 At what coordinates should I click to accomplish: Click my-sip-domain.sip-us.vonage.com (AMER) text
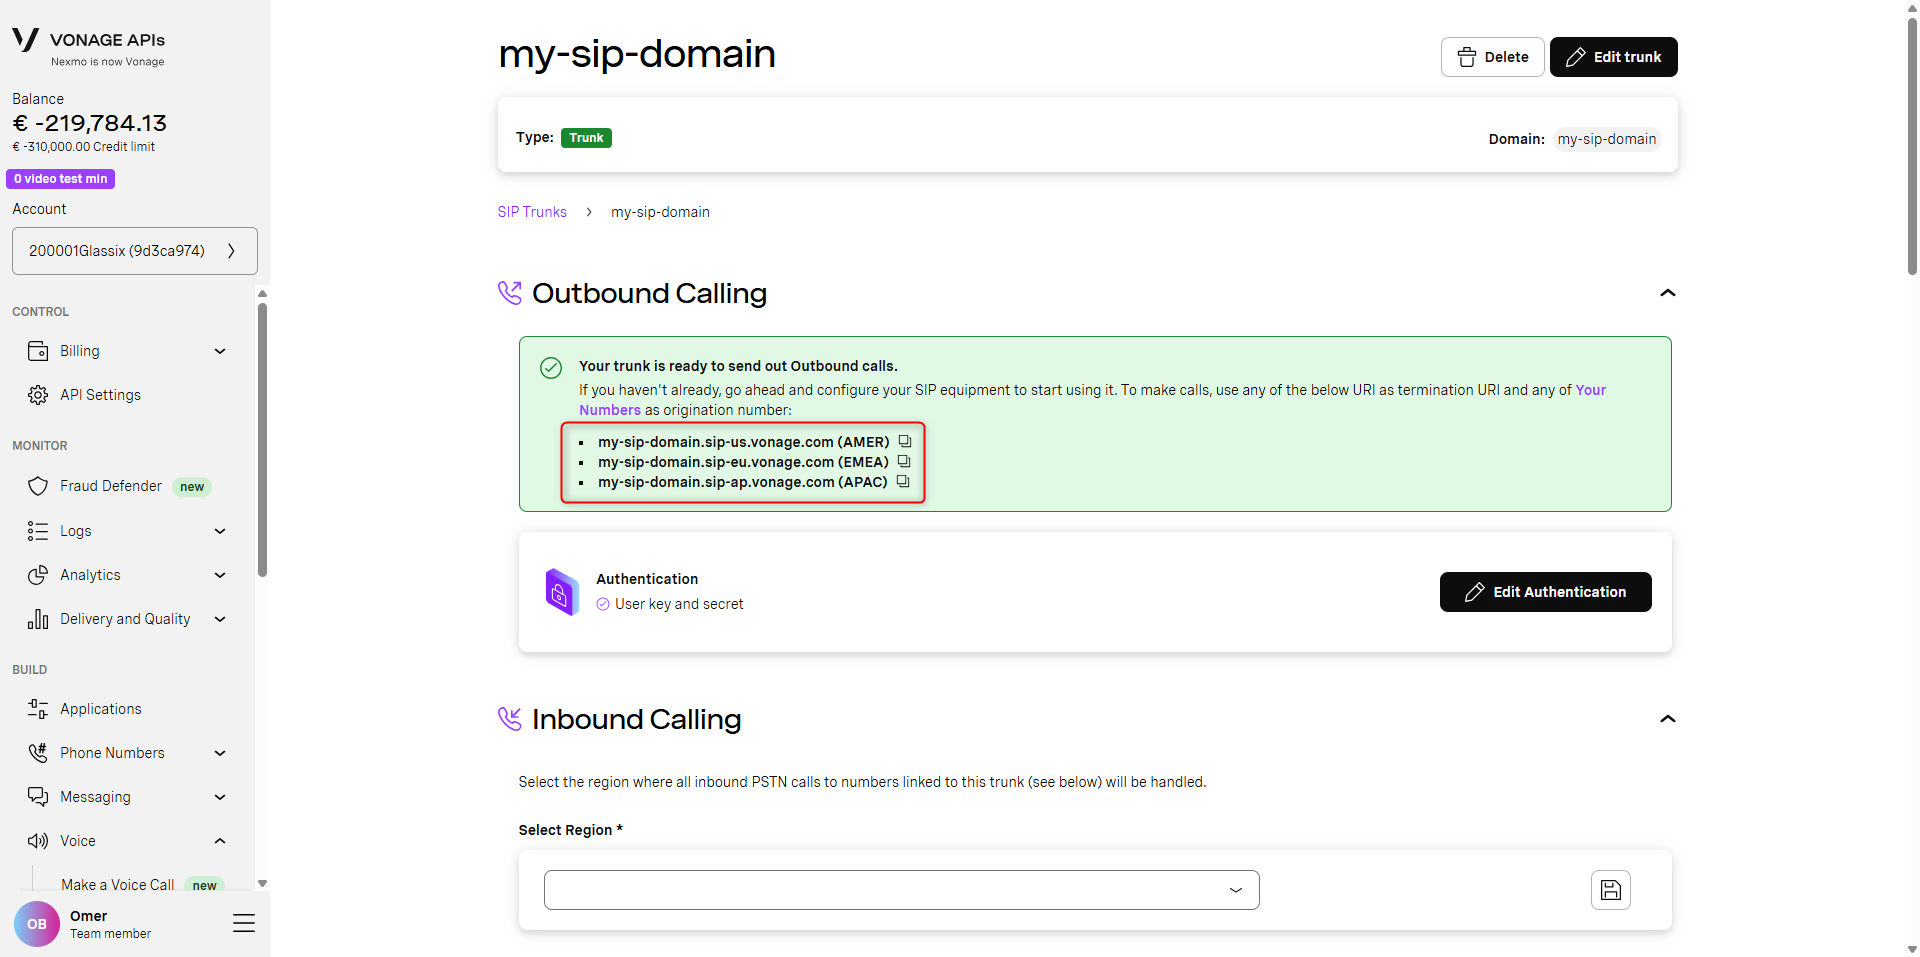pos(744,442)
